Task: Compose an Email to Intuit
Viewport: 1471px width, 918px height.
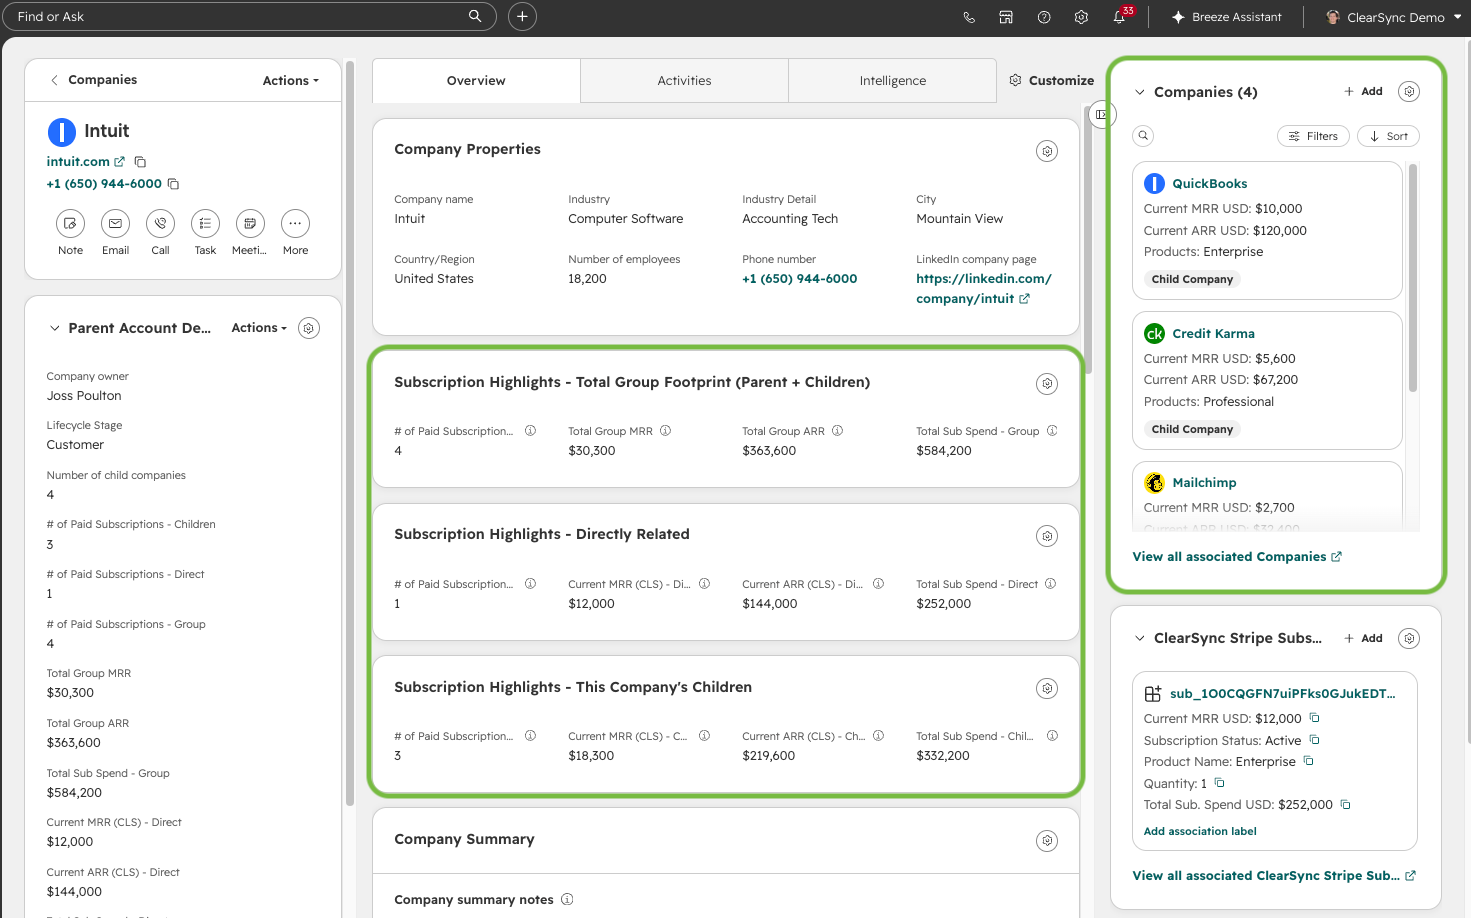Action: tap(115, 224)
